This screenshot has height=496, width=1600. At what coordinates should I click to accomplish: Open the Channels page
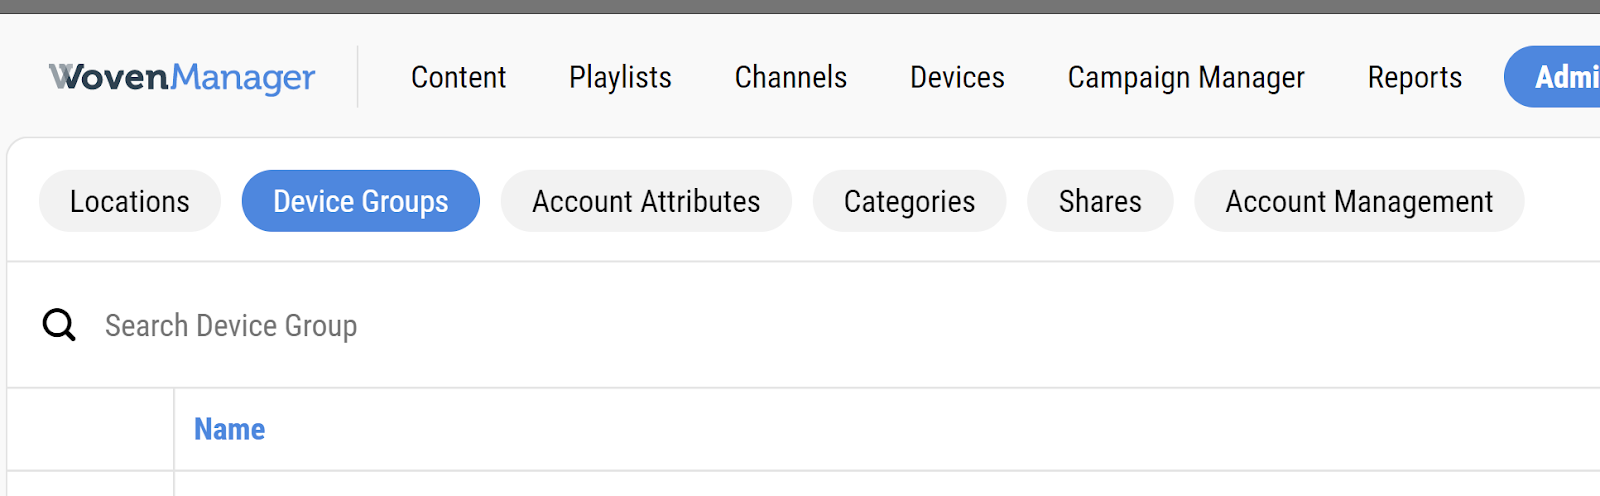tap(791, 77)
